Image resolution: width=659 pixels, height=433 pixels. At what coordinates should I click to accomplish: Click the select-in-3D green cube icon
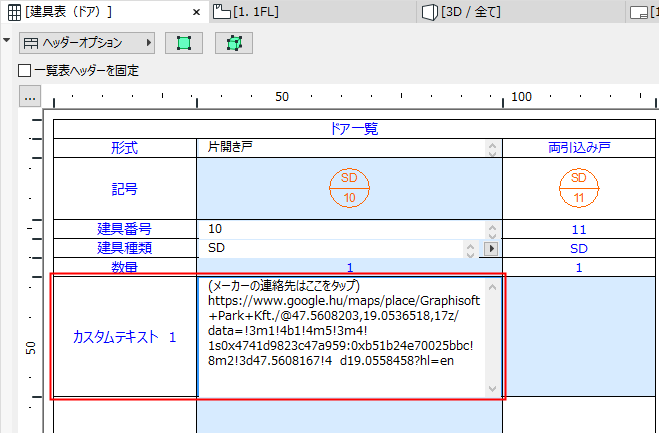coord(234,43)
